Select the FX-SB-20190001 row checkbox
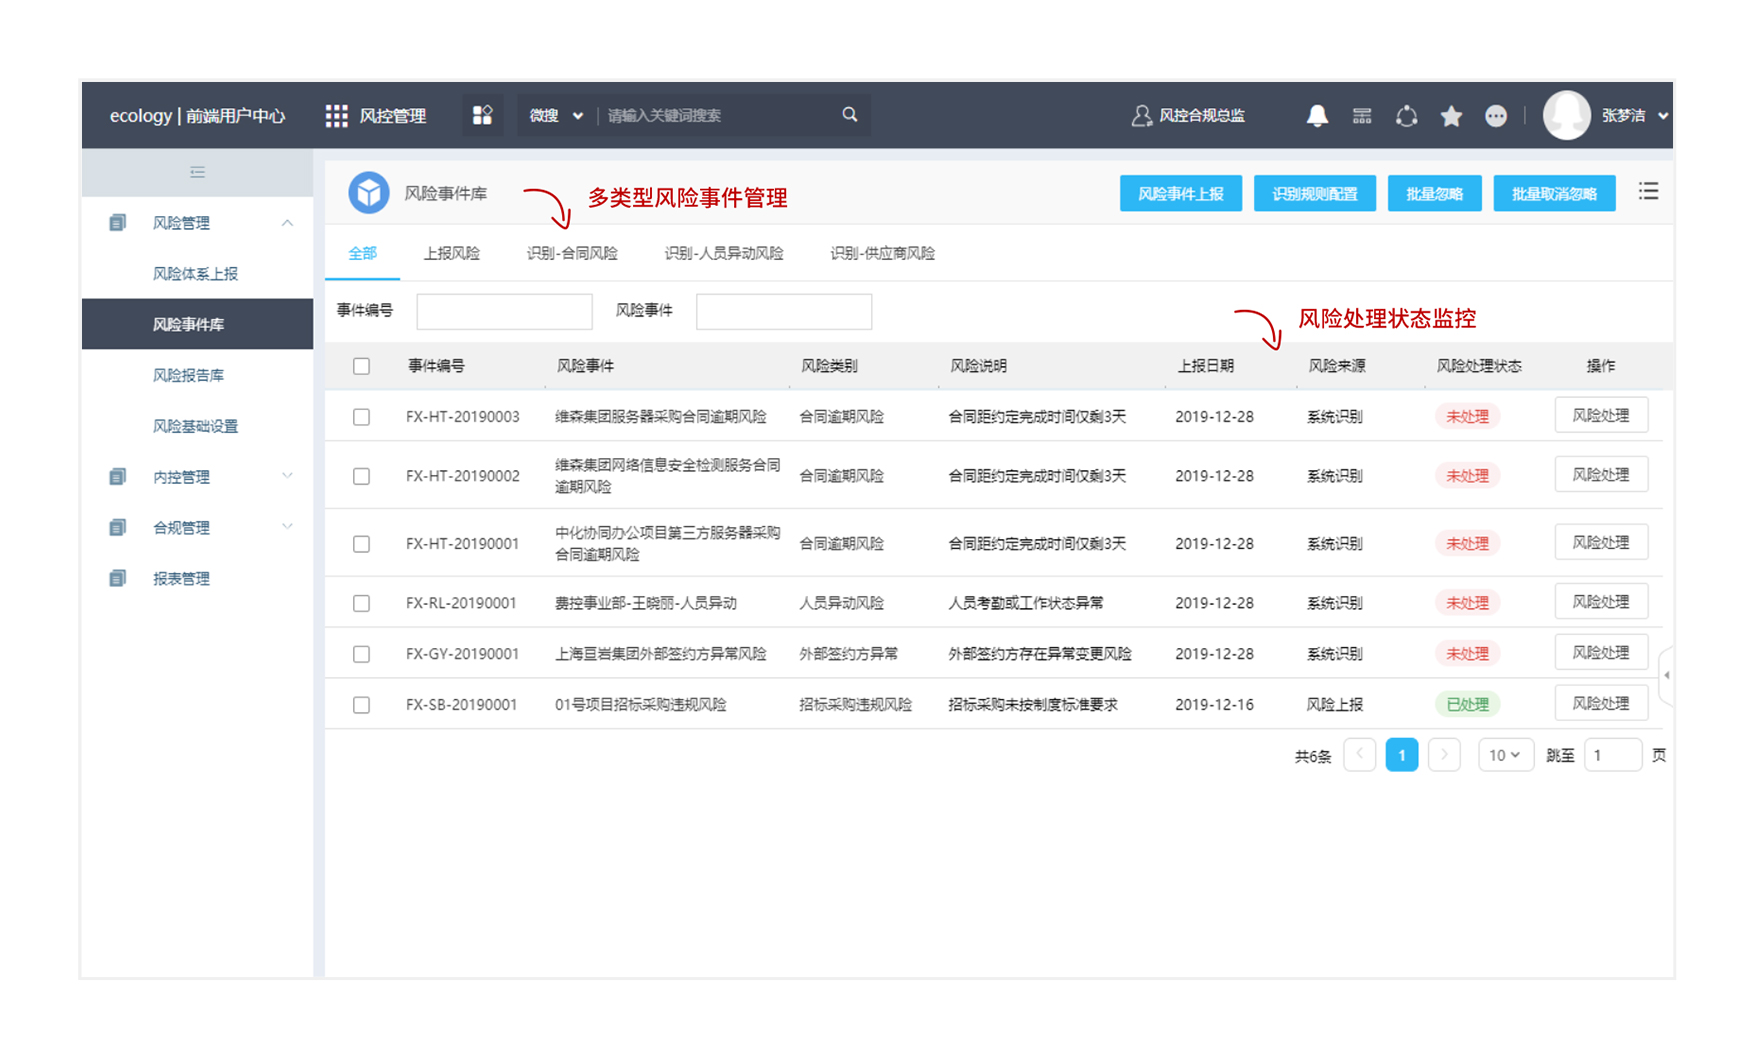The image size is (1754, 1058). [x=361, y=705]
